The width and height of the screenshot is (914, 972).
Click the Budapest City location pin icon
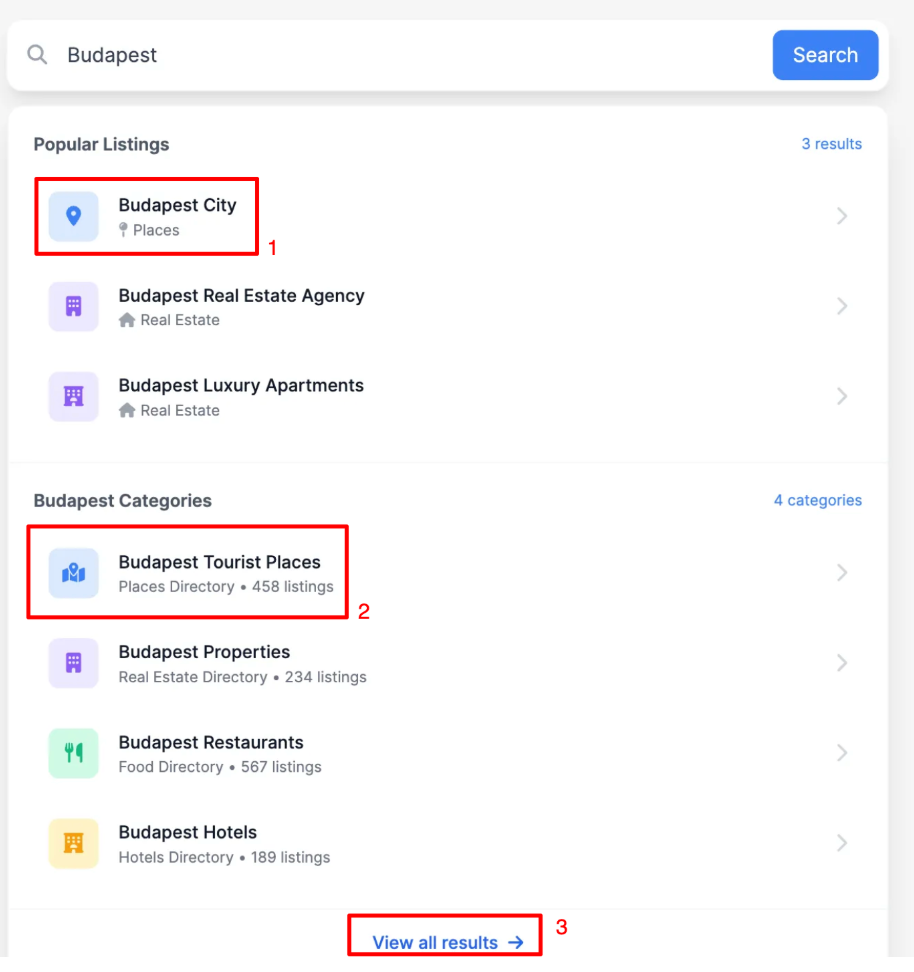pyautogui.click(x=73, y=216)
